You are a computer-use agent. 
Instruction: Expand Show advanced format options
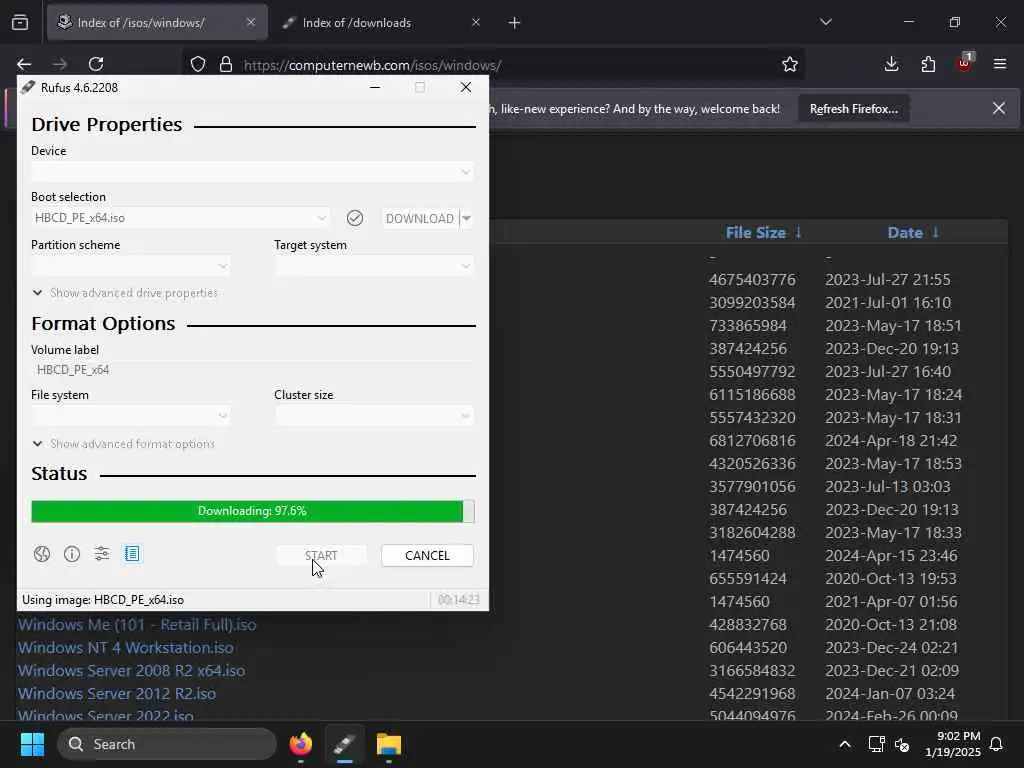(123, 444)
